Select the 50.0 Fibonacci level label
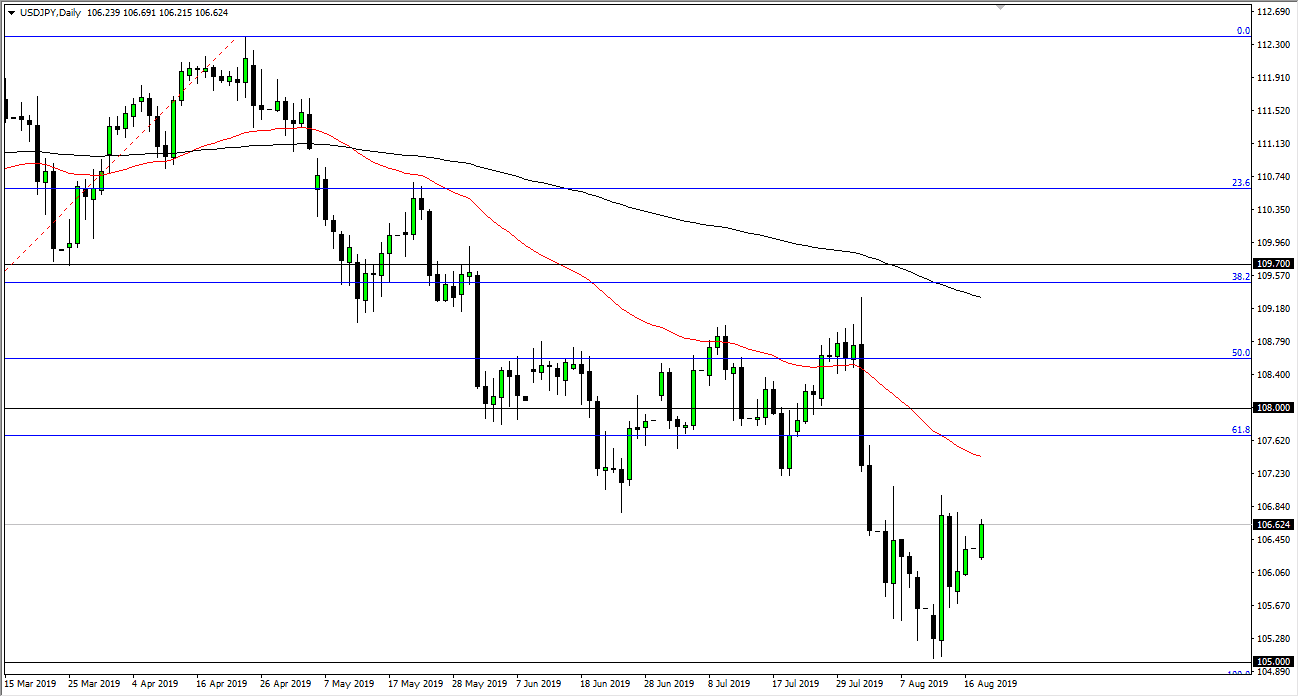Image resolution: width=1299 pixels, height=697 pixels. [x=1241, y=353]
